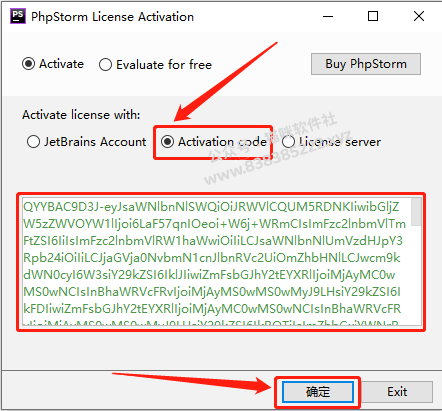Focus the activation code text area
This screenshot has width=442, height=411.
(222, 261)
